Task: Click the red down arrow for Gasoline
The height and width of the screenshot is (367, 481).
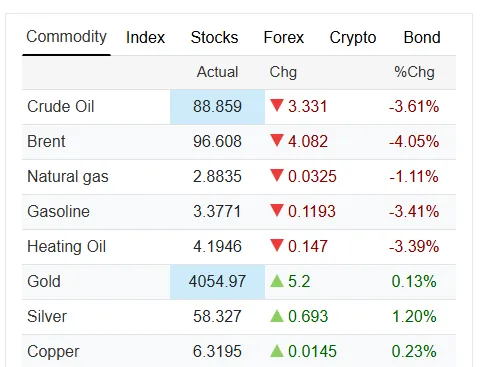Action: pos(277,210)
